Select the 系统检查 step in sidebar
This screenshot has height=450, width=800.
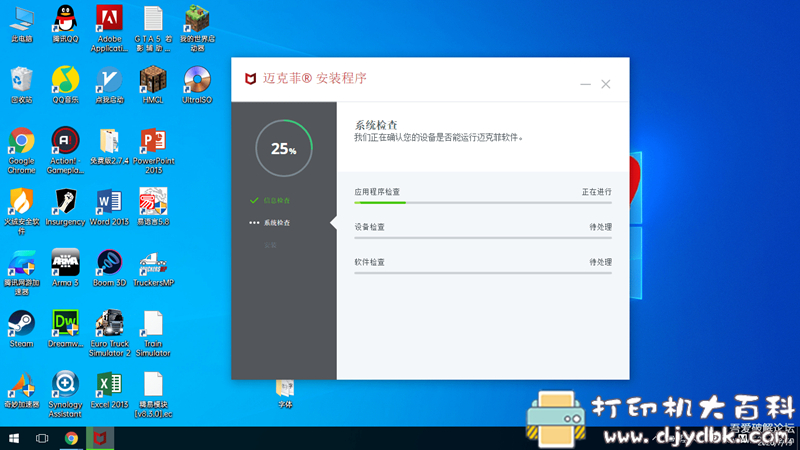click(x=270, y=223)
